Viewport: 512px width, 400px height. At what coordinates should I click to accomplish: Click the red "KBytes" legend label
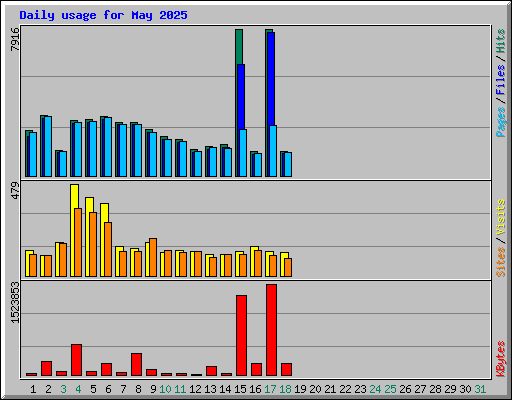pyautogui.click(x=501, y=359)
